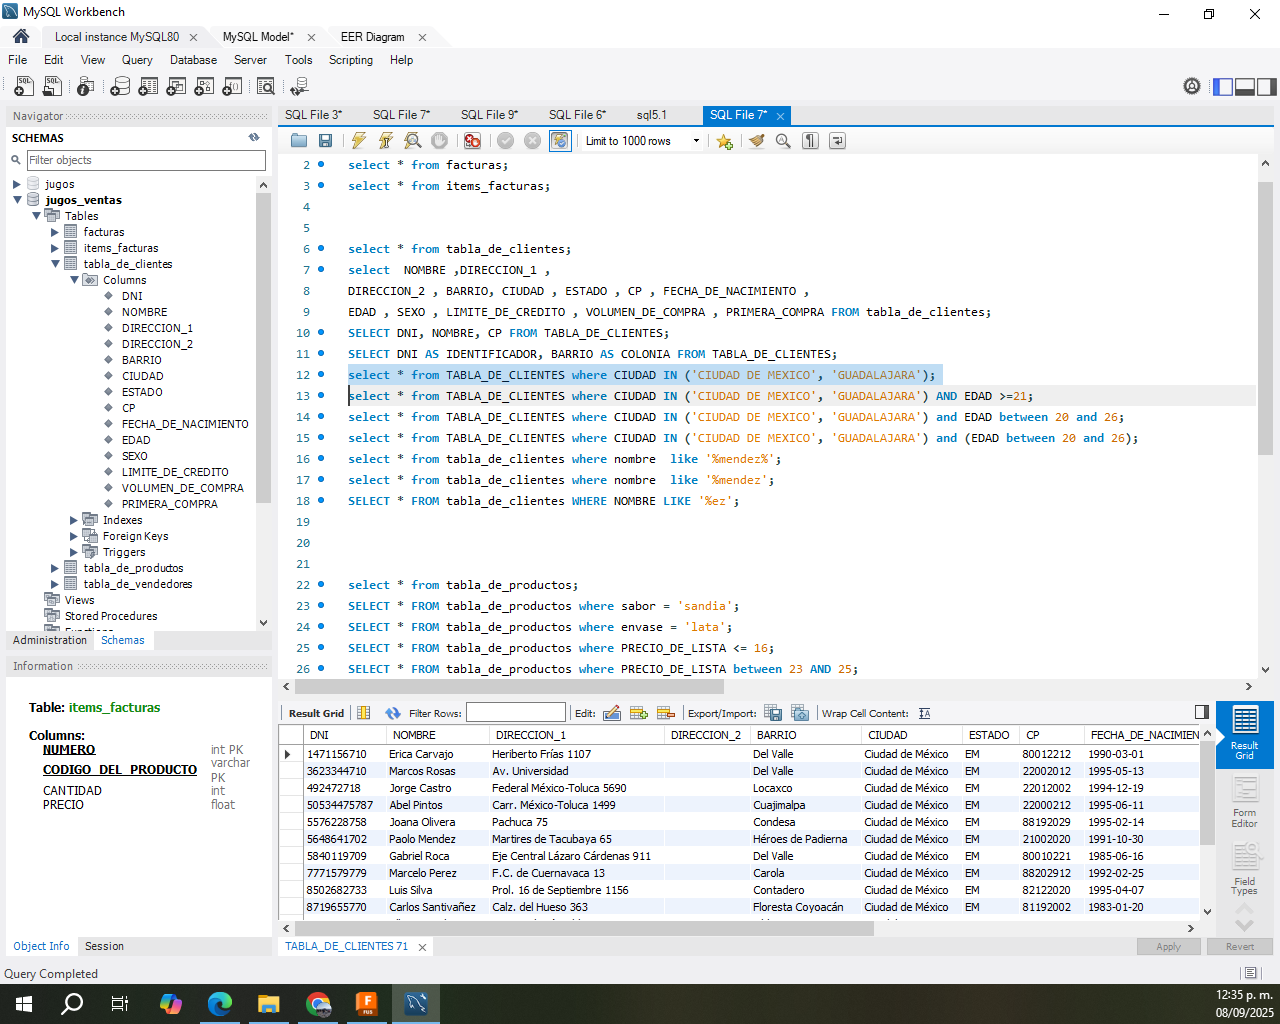
Task: Refresh the SCHEMAS list icon
Action: pos(254,137)
